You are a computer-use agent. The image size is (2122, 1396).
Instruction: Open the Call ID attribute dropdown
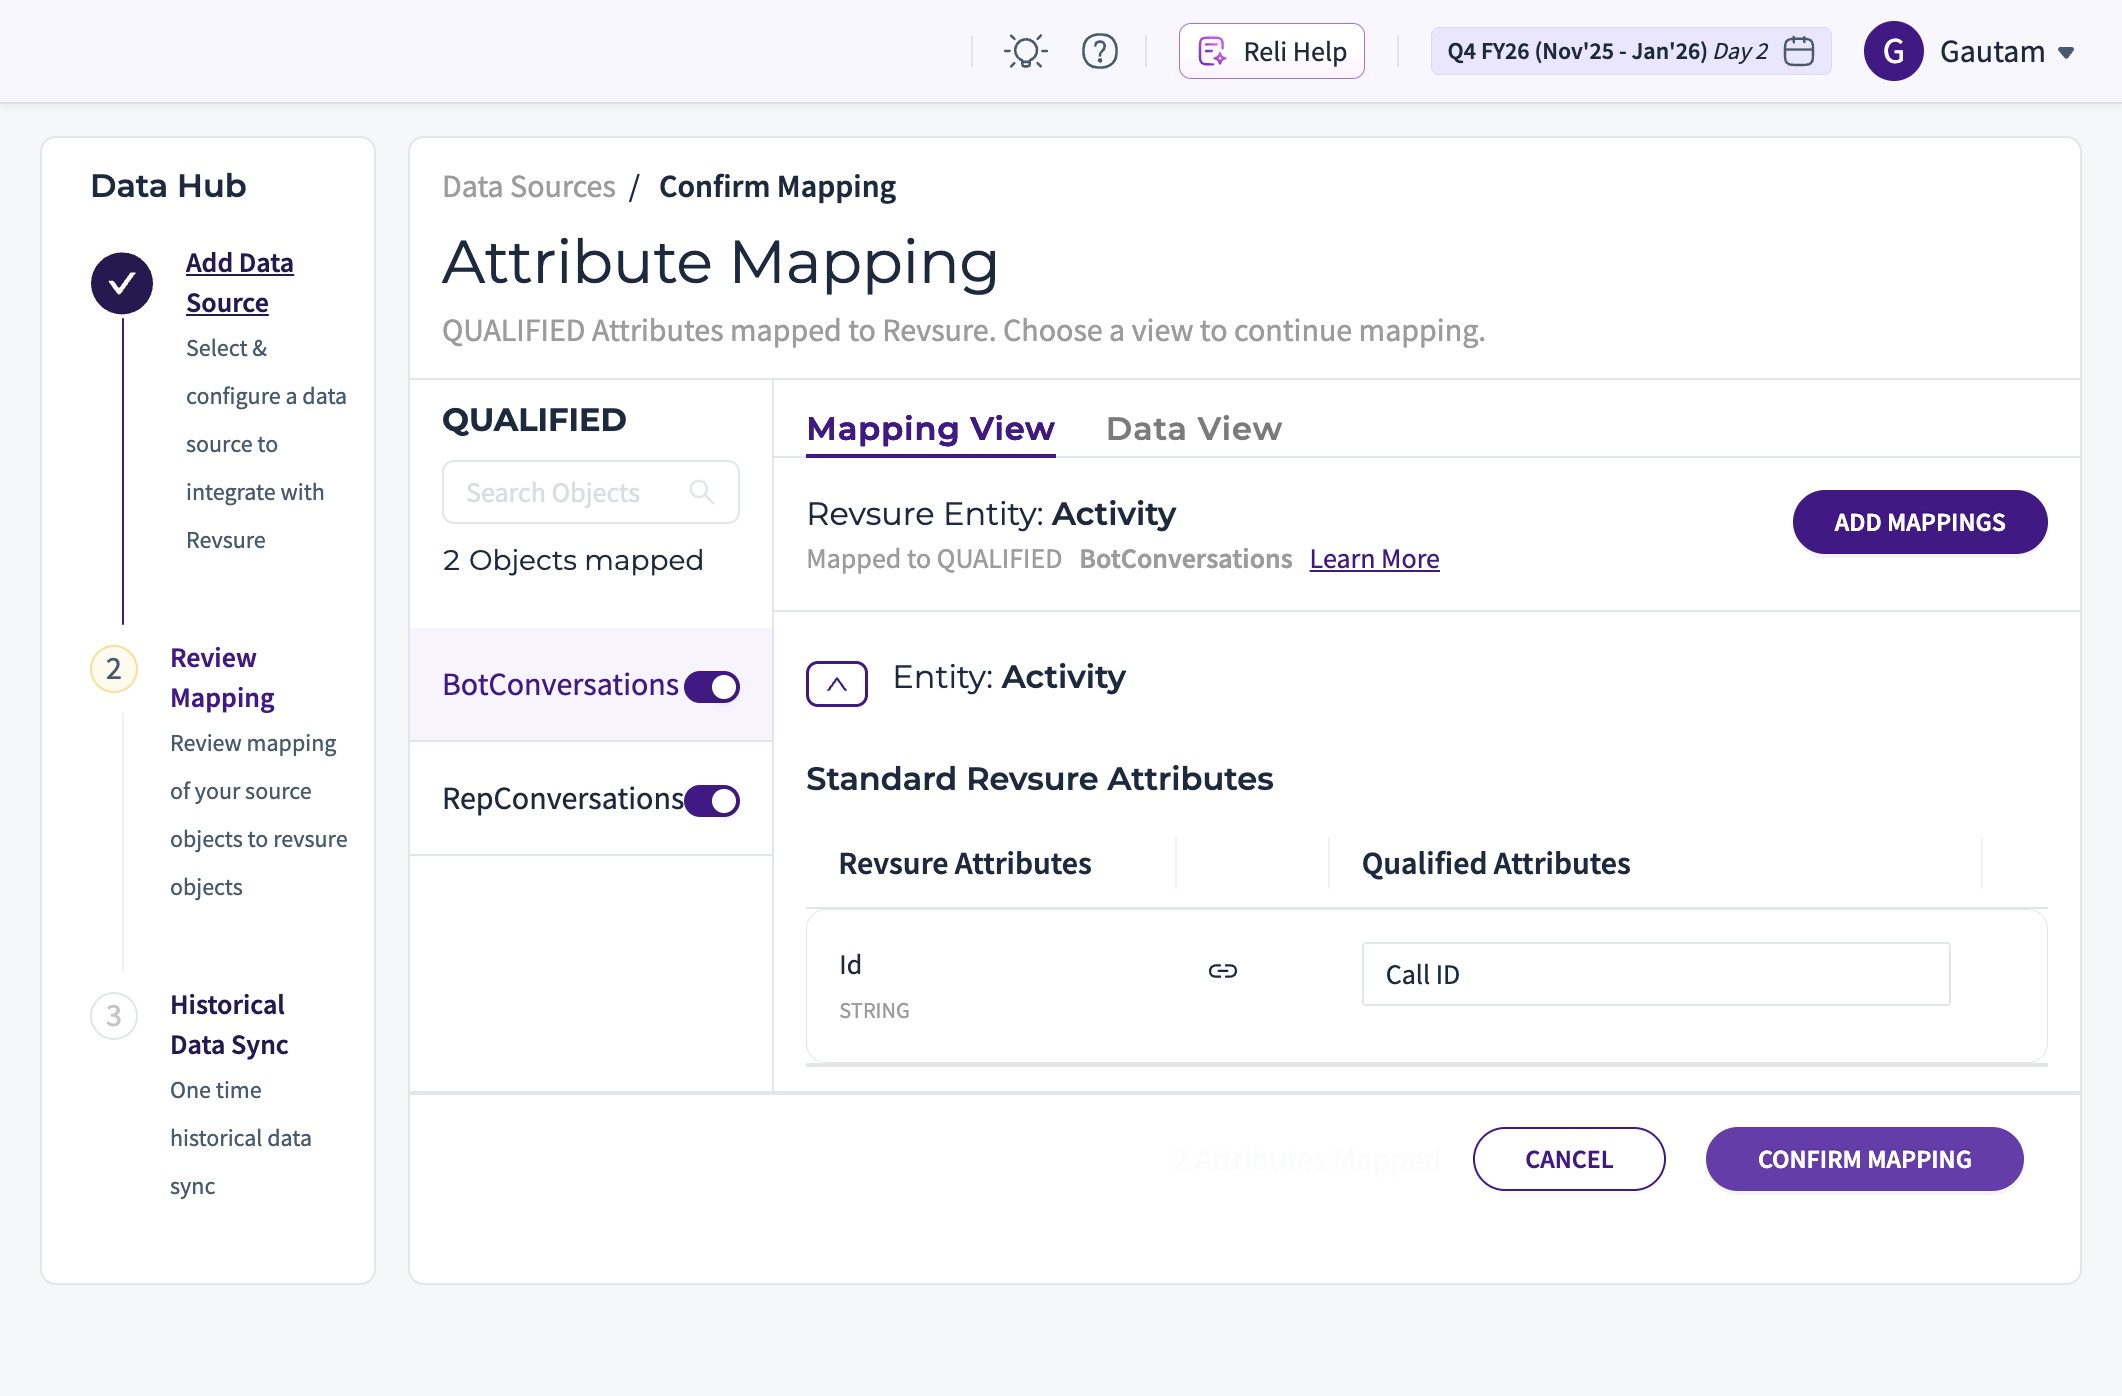[x=1655, y=974]
